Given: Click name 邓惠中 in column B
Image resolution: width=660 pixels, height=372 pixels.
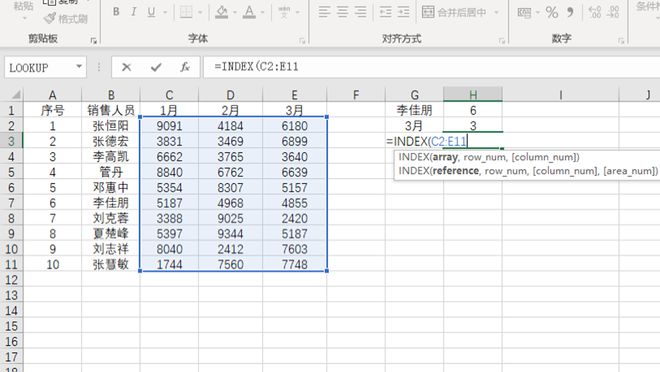Looking at the screenshot, I should point(111,187).
